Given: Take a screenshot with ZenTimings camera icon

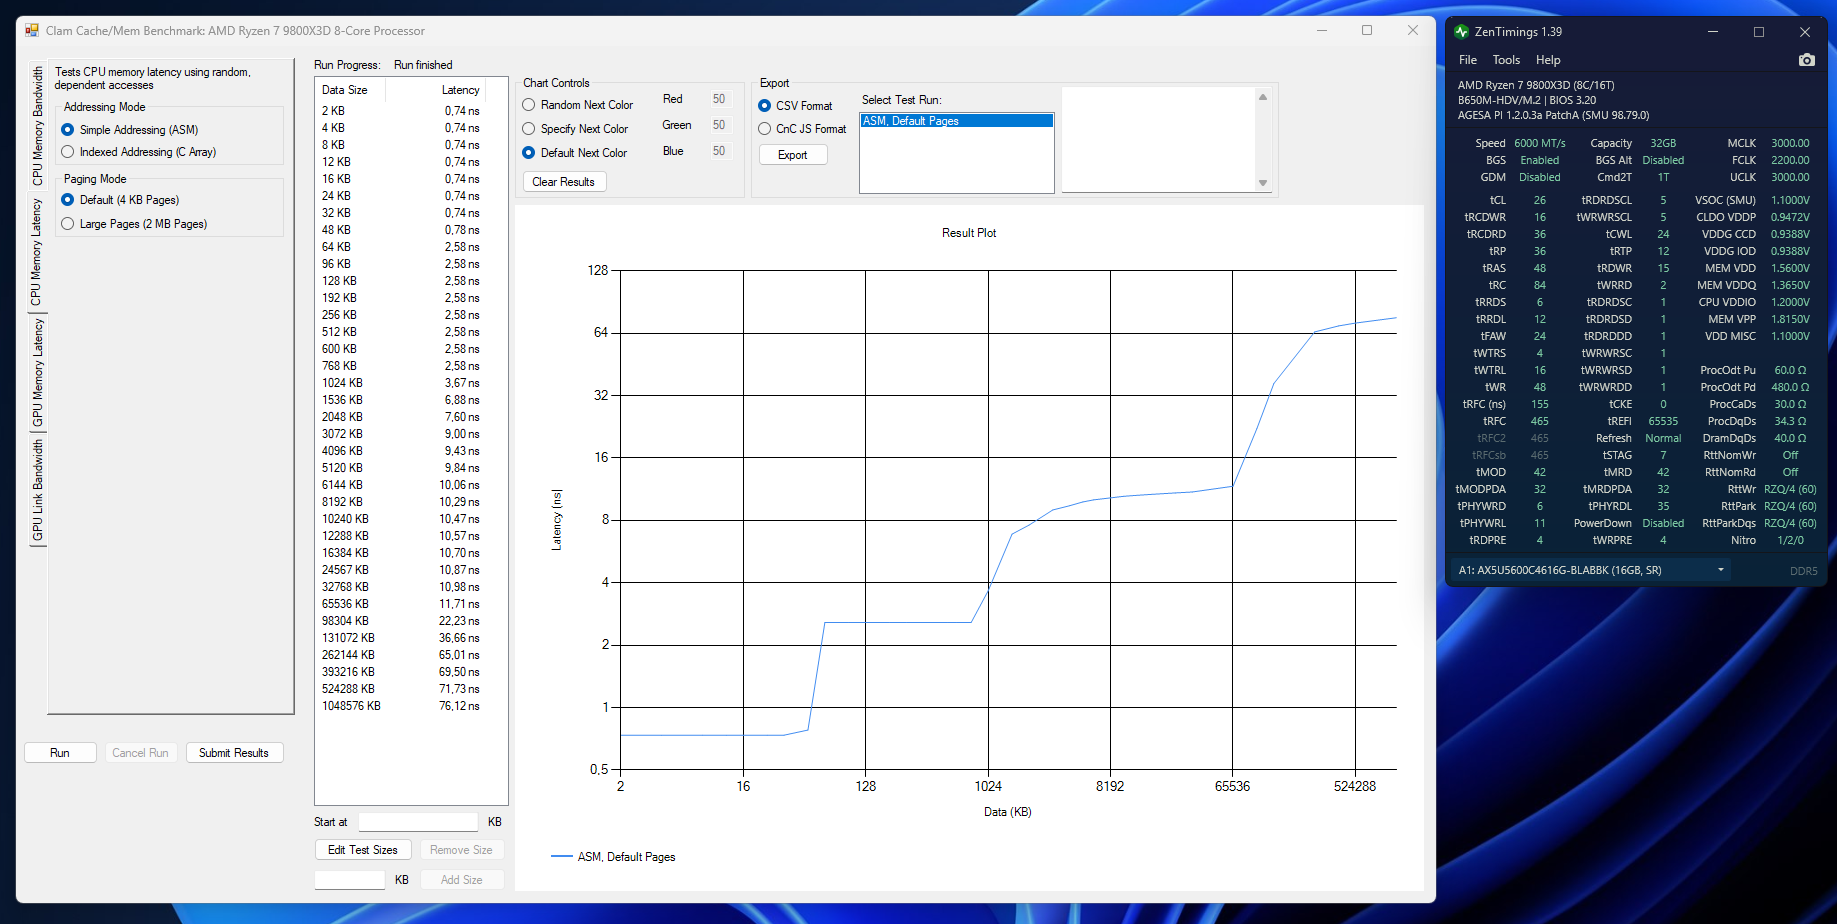Looking at the screenshot, I should [x=1806, y=60].
